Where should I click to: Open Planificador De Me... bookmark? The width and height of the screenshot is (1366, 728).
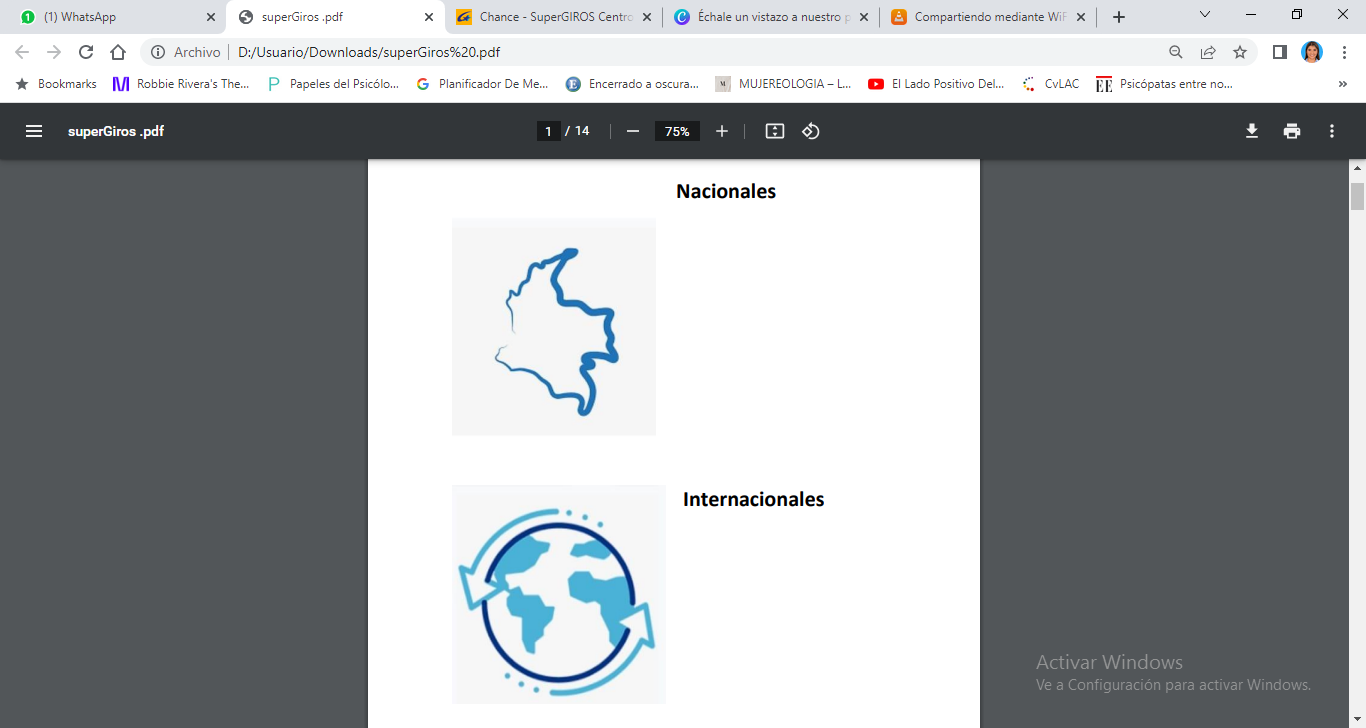click(x=482, y=84)
